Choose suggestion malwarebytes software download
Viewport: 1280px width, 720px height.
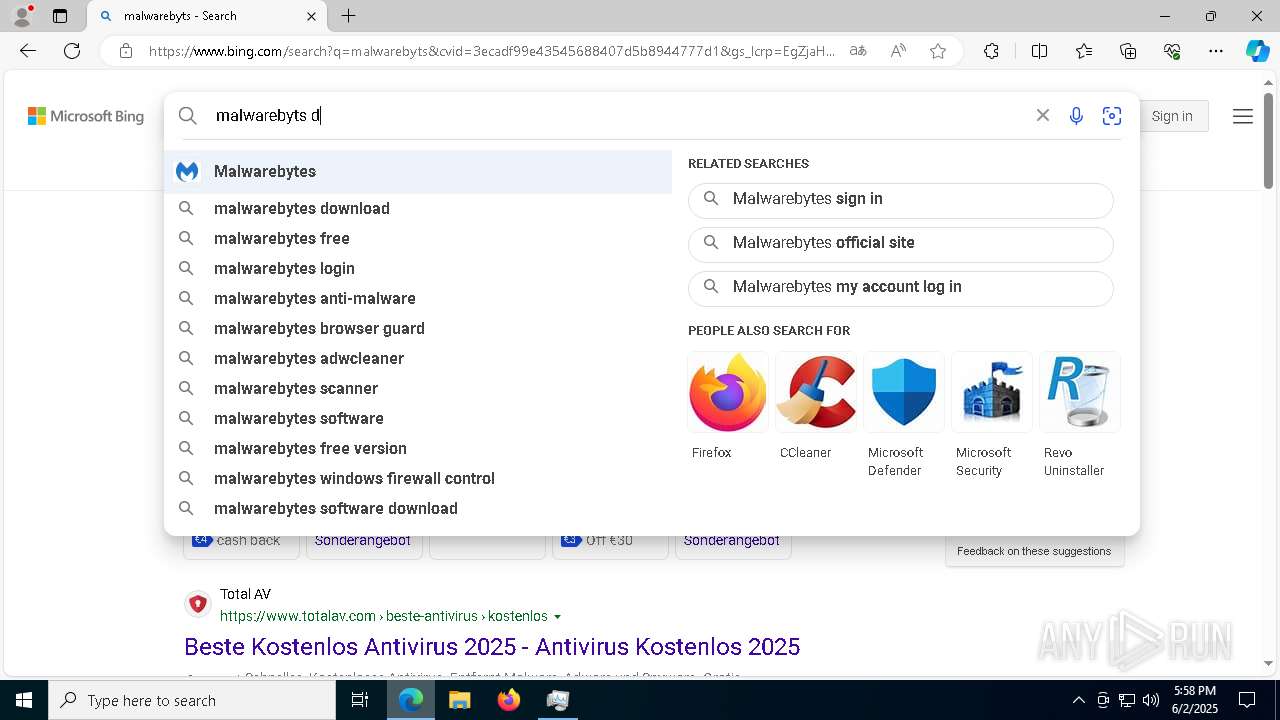(418, 508)
